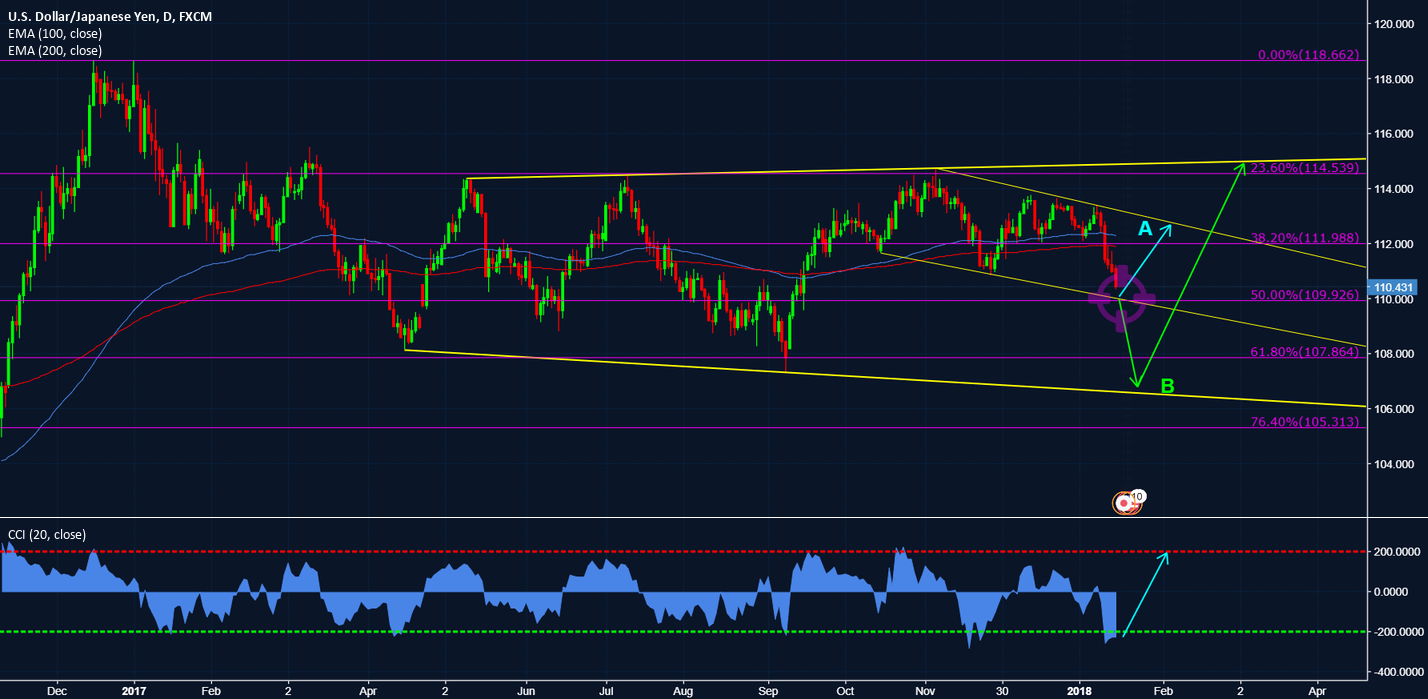Click the 61.80%(107.864) Fibonacci label
The height and width of the screenshot is (699, 1428).
tap(1304, 353)
